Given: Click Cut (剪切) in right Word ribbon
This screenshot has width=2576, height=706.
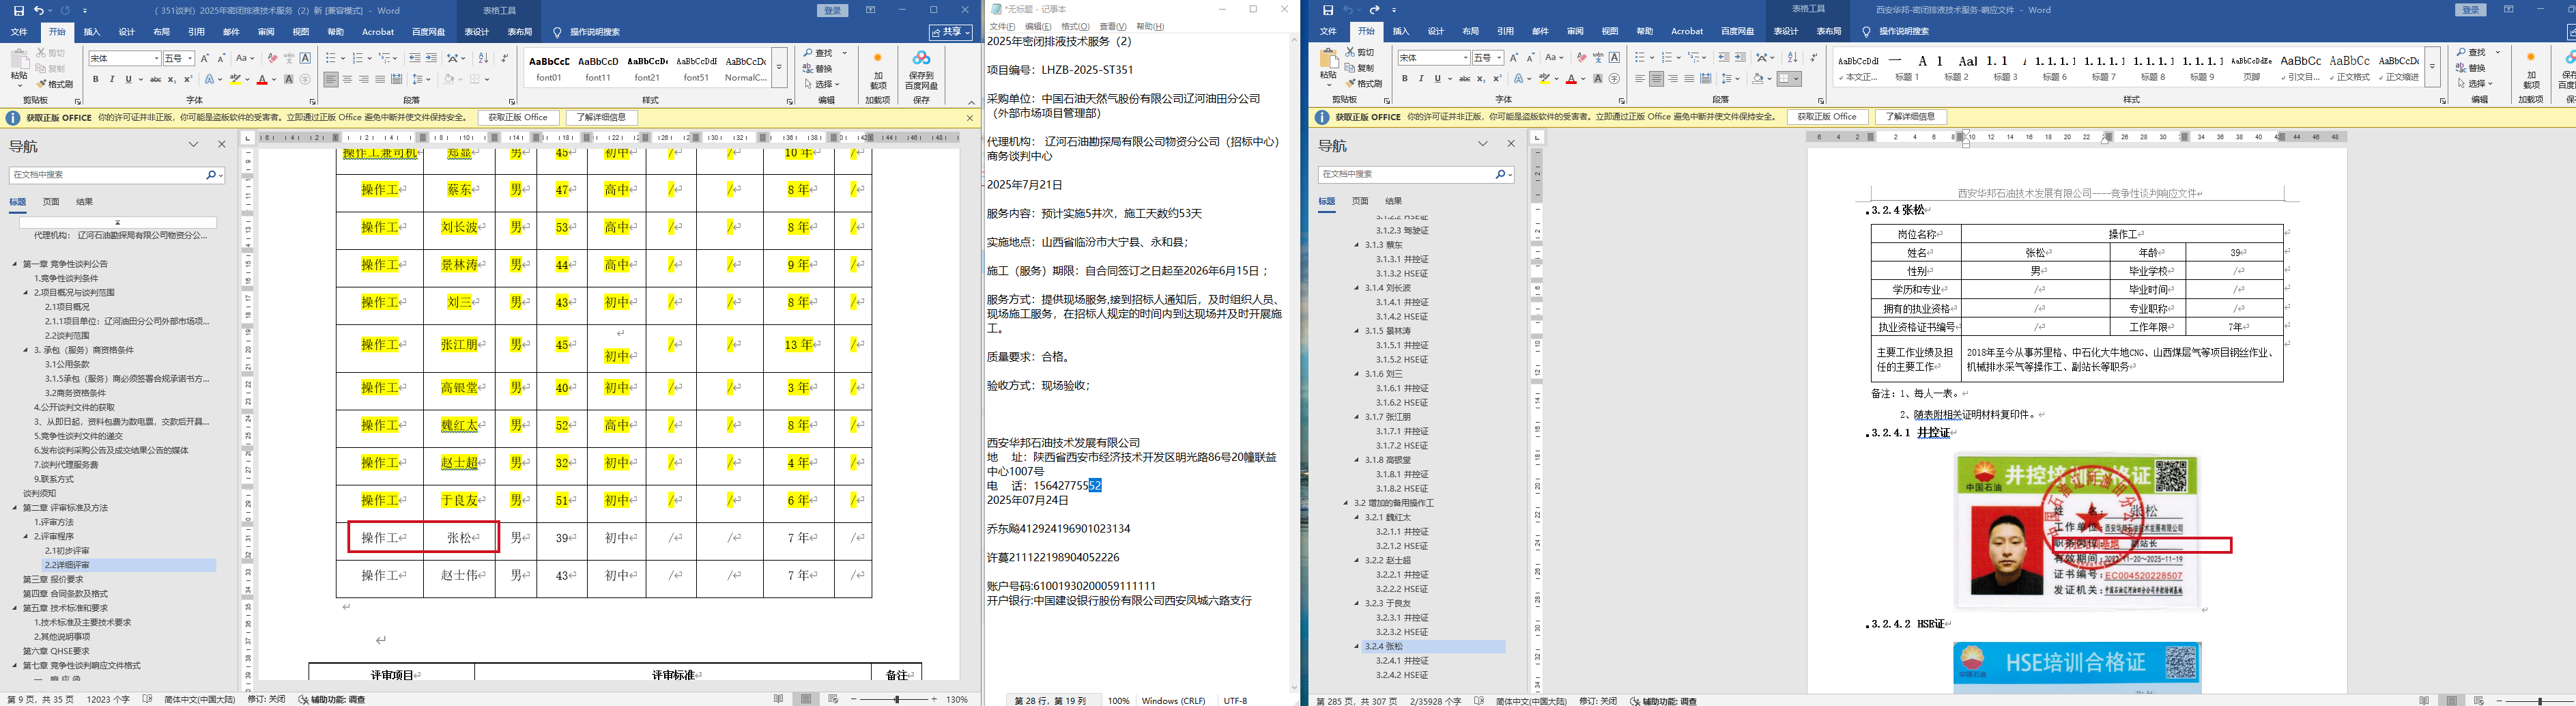Looking at the screenshot, I should click(1360, 52).
